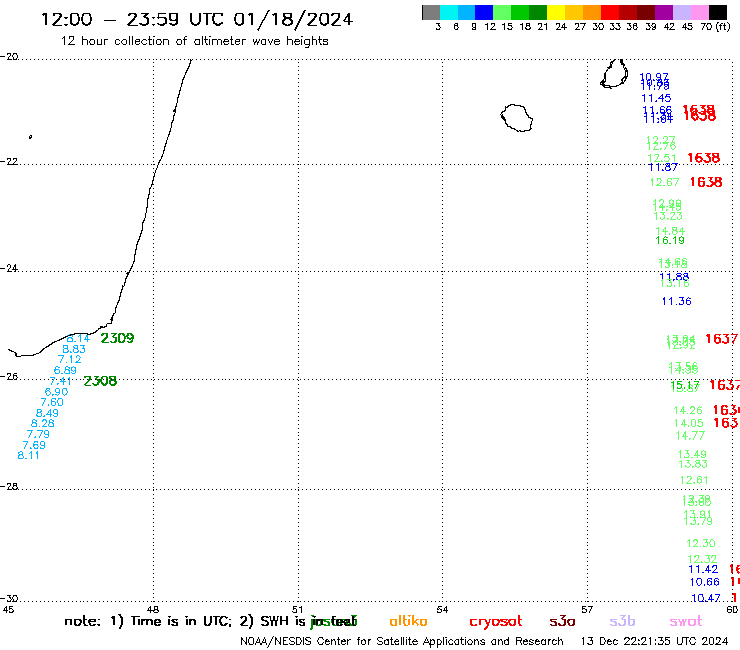Click the date title '12:00 – 23:59 UTC 01/18/2024'
Image resolution: width=740 pixels, height=650 pixels.
[x=197, y=19]
